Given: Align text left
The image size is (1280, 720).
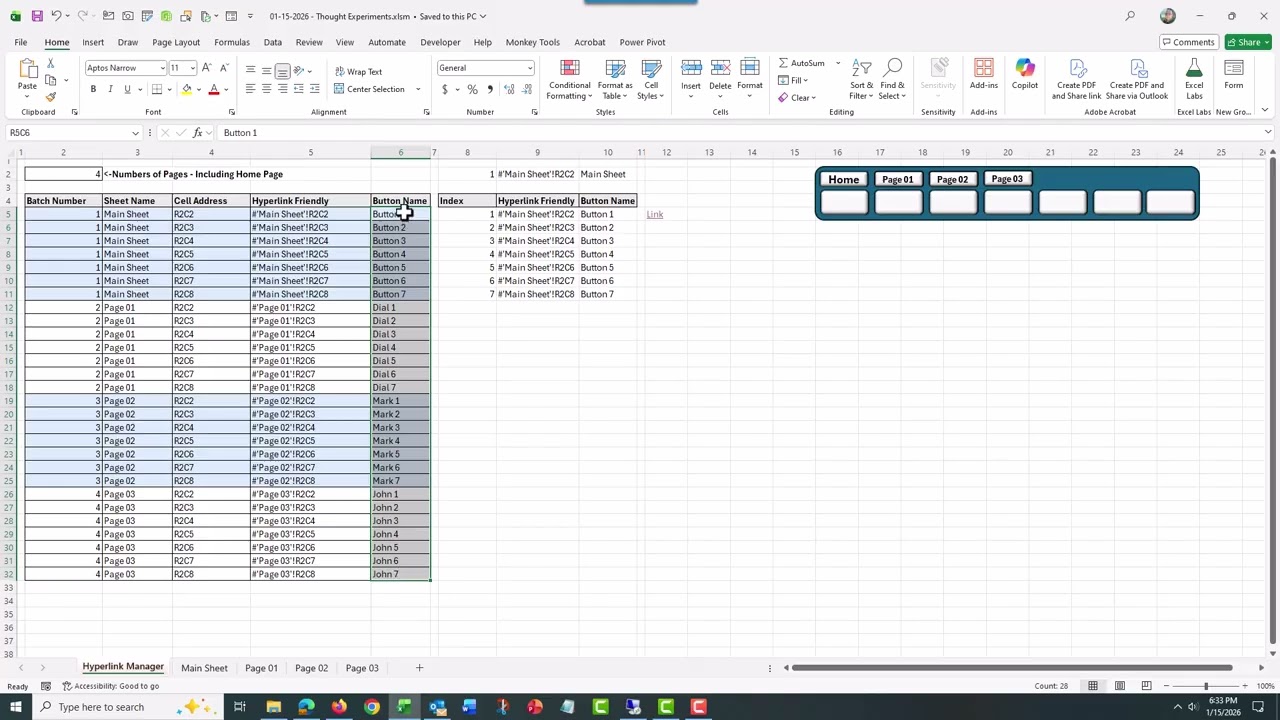Looking at the screenshot, I should tap(250, 89).
